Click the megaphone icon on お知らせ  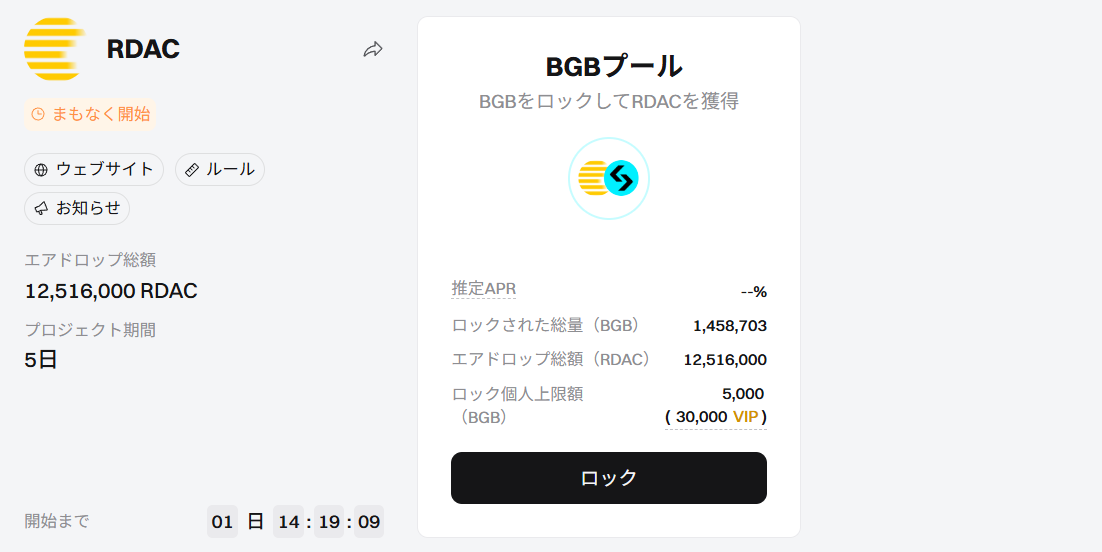coord(41,209)
